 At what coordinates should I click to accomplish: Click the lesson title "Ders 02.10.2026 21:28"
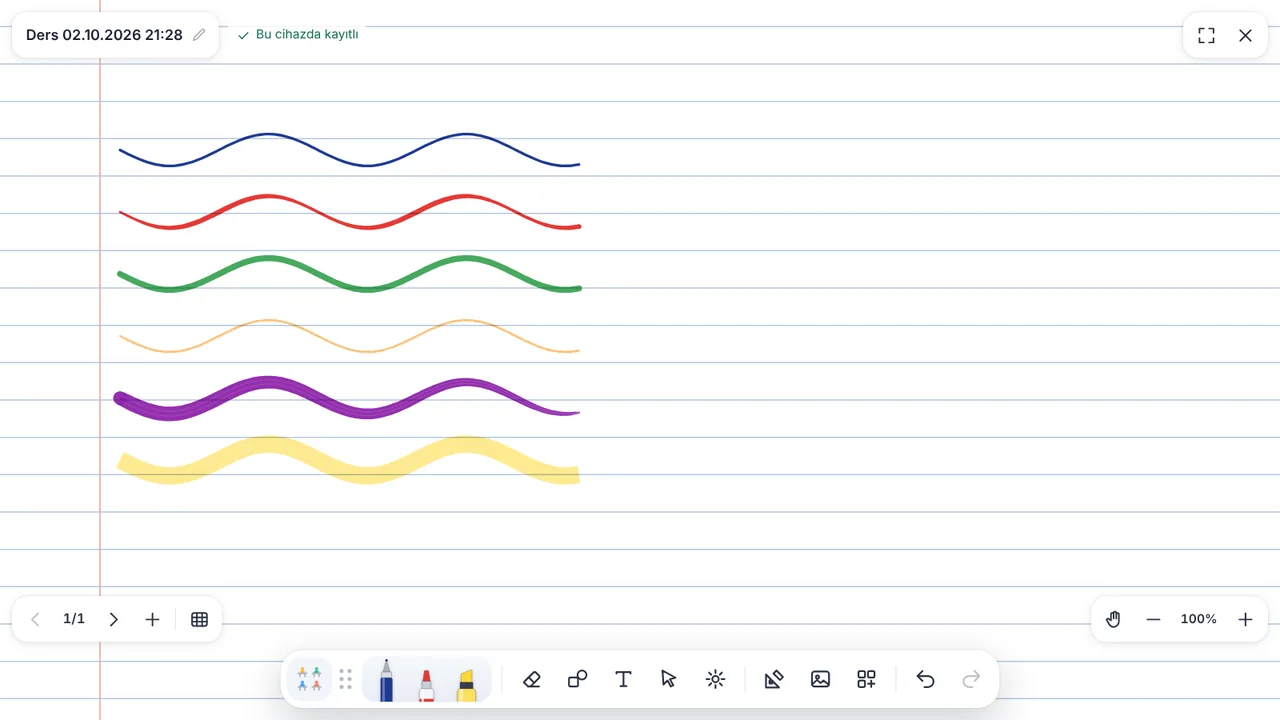pos(104,35)
